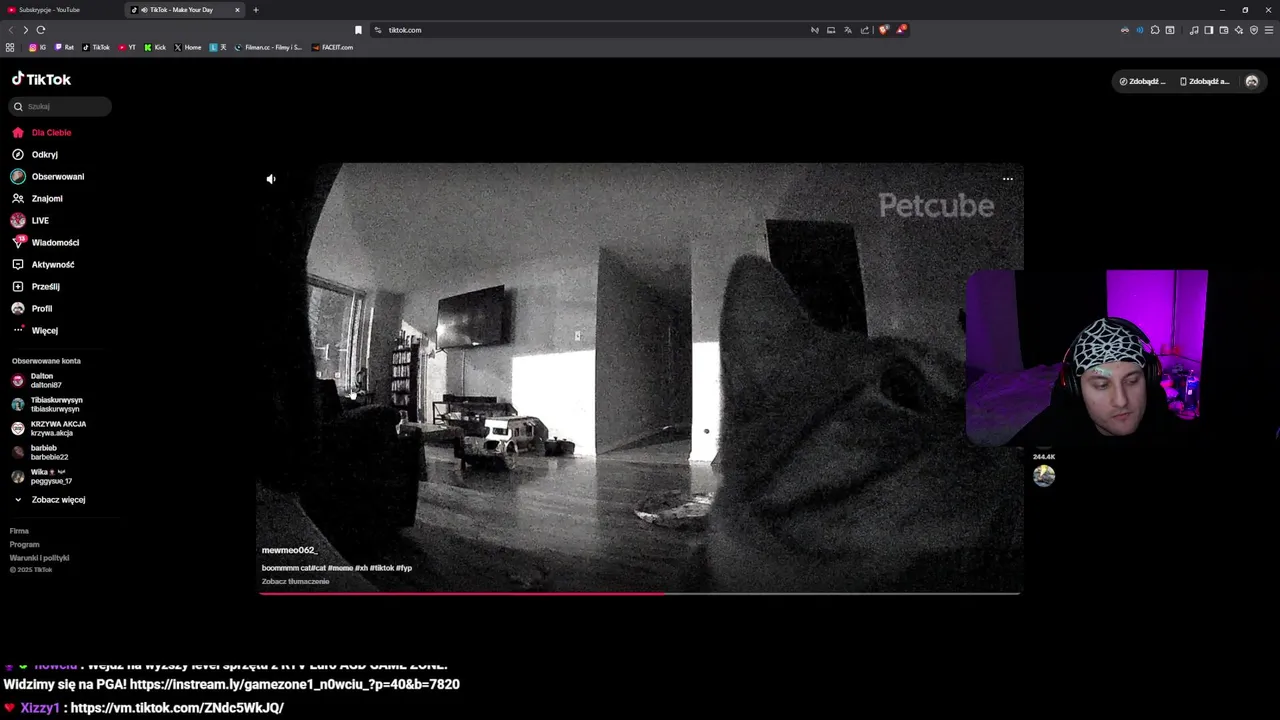Open Brave Rewards triangle icon

pyautogui.click(x=900, y=30)
